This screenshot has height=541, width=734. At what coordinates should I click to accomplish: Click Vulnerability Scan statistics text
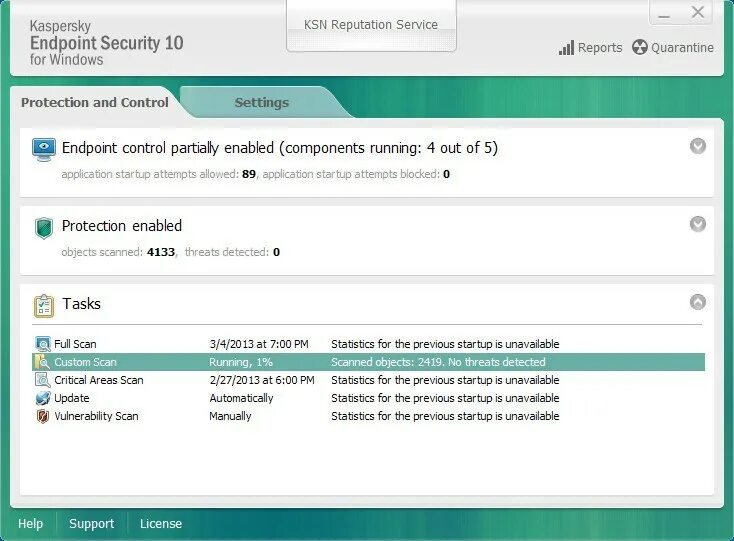tap(445, 416)
